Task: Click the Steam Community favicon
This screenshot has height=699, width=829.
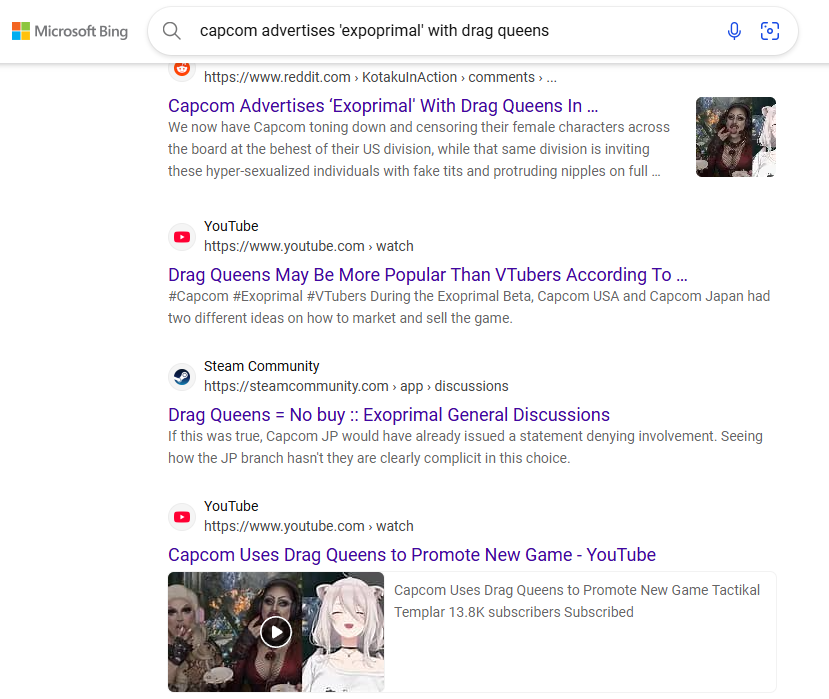Action: click(182, 377)
